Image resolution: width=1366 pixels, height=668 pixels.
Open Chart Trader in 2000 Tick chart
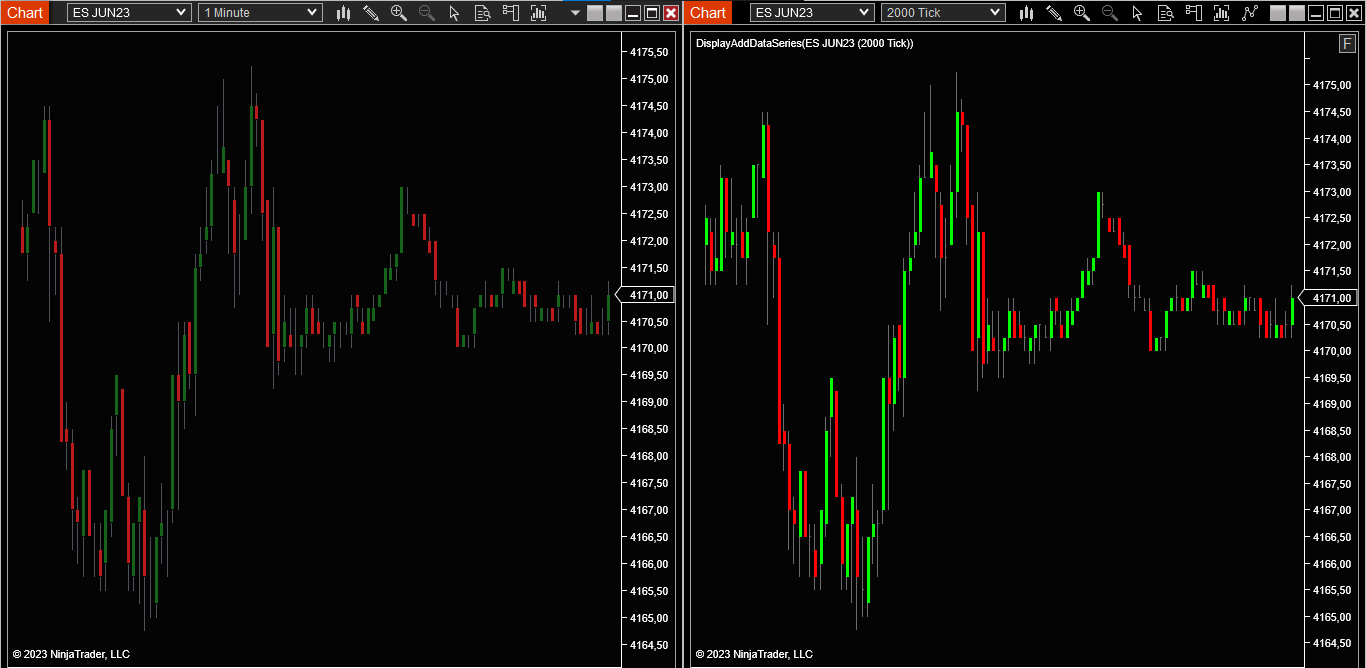tap(1194, 13)
